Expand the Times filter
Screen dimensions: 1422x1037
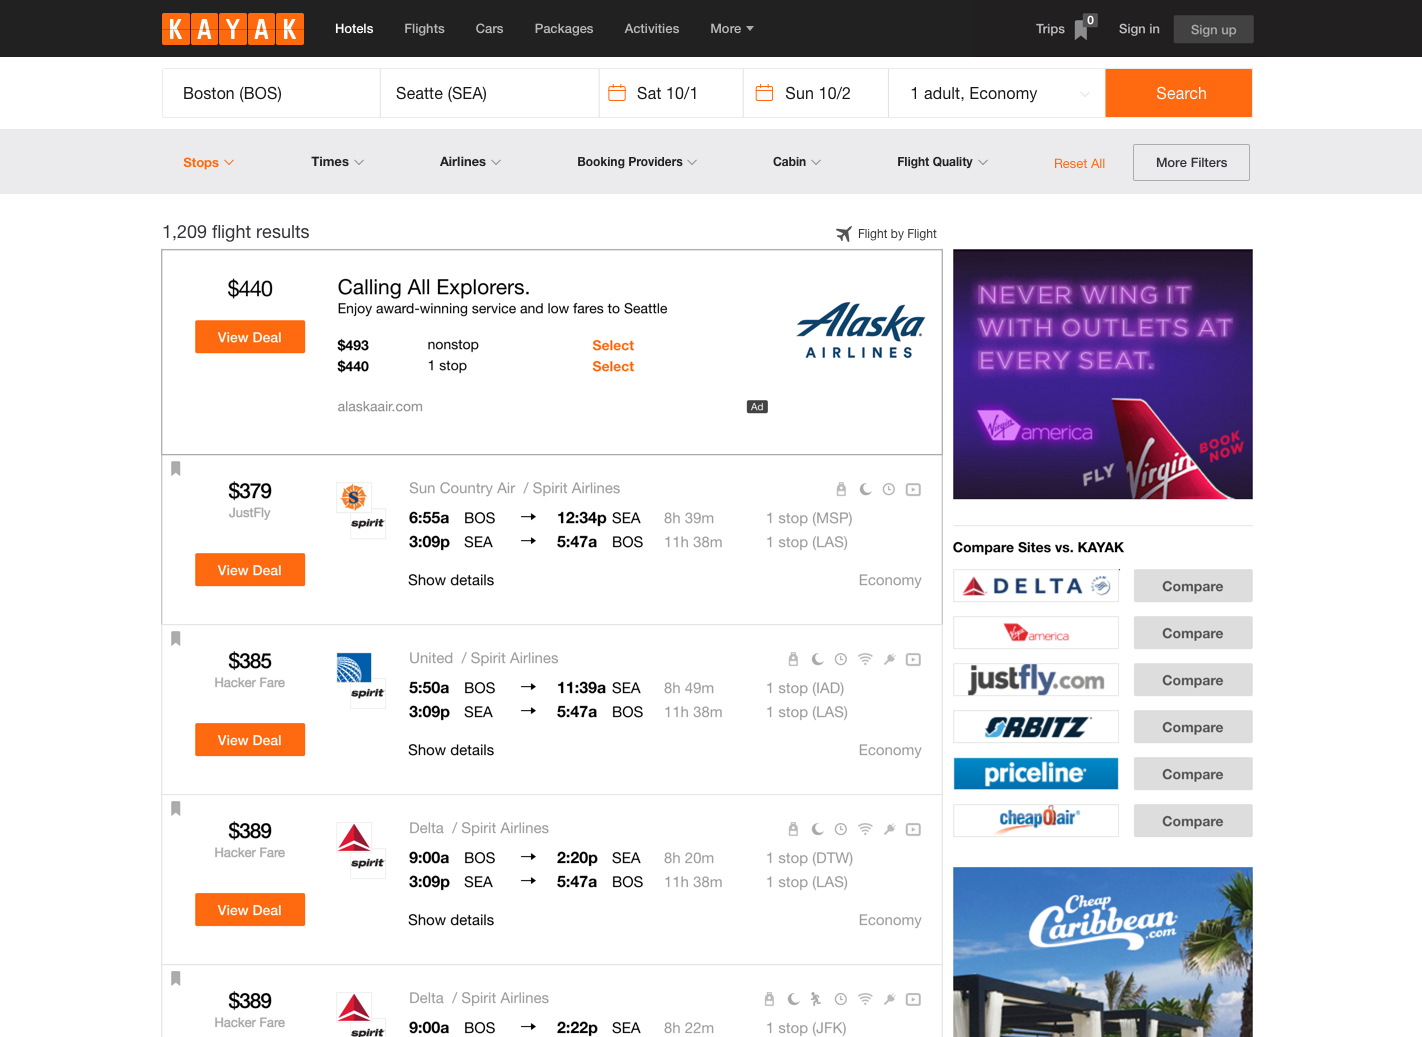(337, 162)
